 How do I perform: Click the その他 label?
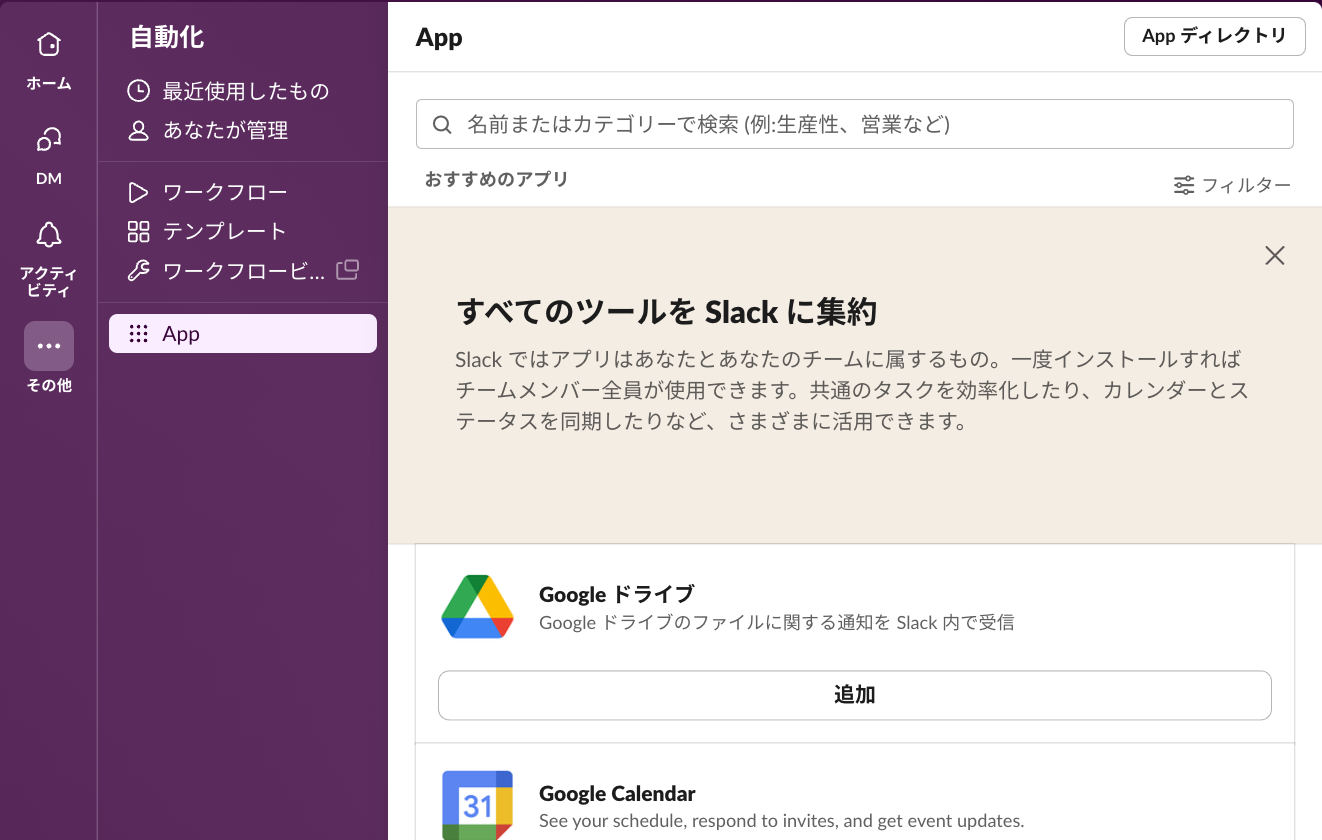click(49, 385)
